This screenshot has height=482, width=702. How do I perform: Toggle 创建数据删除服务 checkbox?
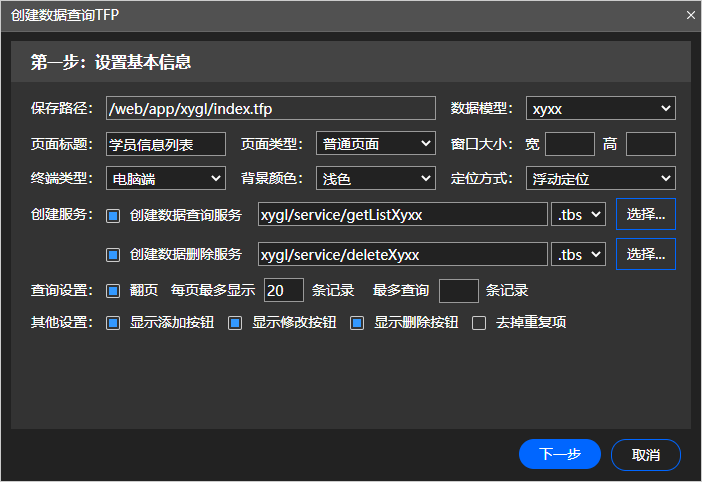coord(113,254)
